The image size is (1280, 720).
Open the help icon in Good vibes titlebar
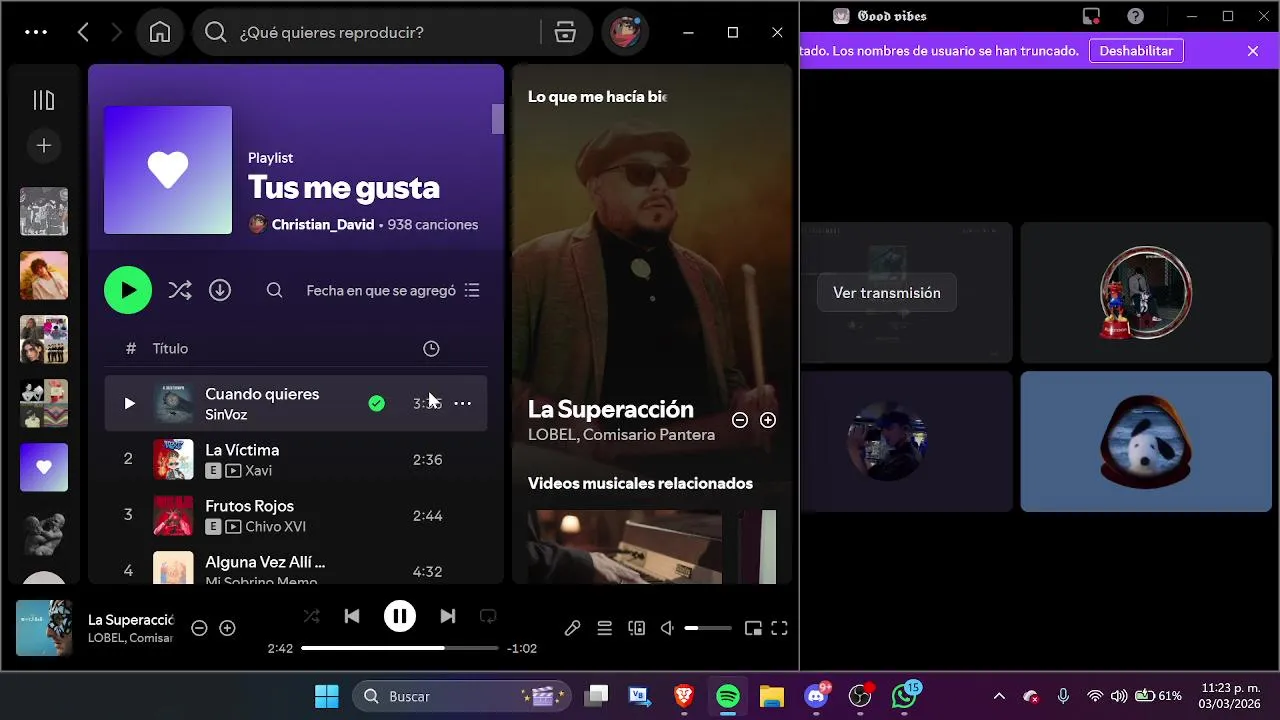1135,16
